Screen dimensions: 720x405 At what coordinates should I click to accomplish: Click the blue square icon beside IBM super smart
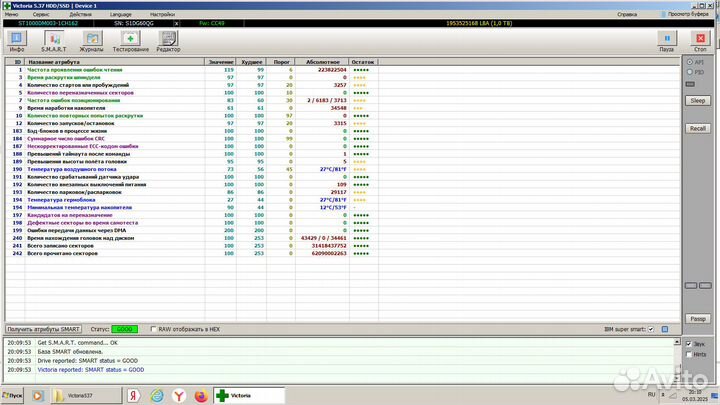tap(665, 329)
